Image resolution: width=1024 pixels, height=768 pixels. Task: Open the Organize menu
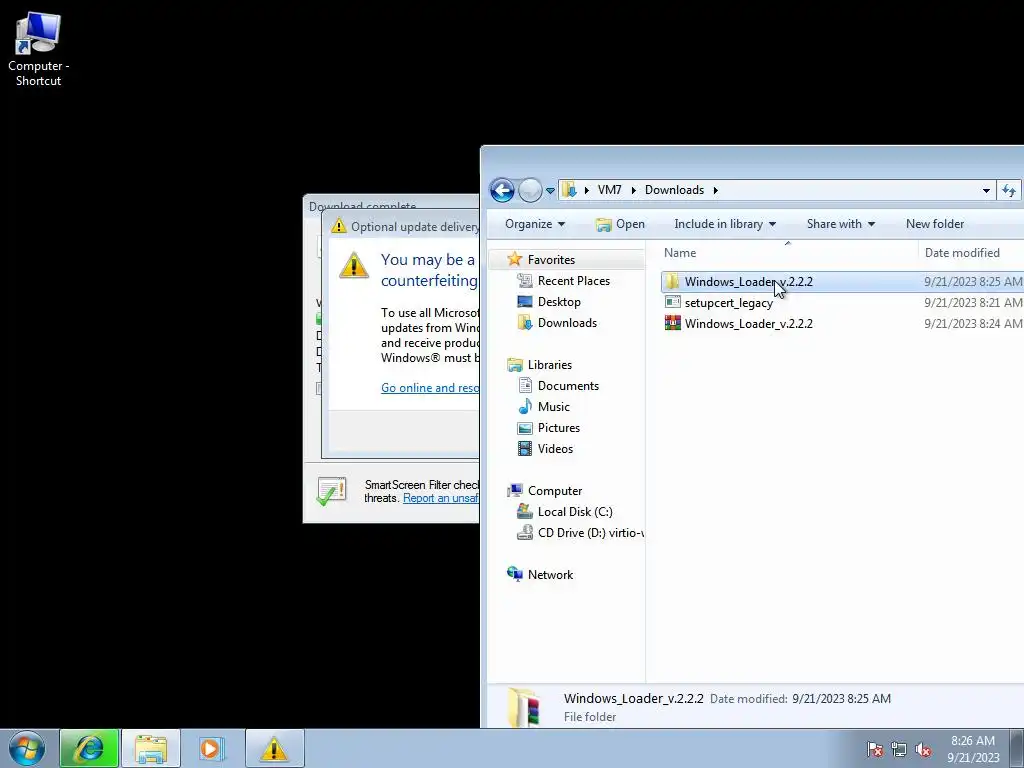coord(535,224)
